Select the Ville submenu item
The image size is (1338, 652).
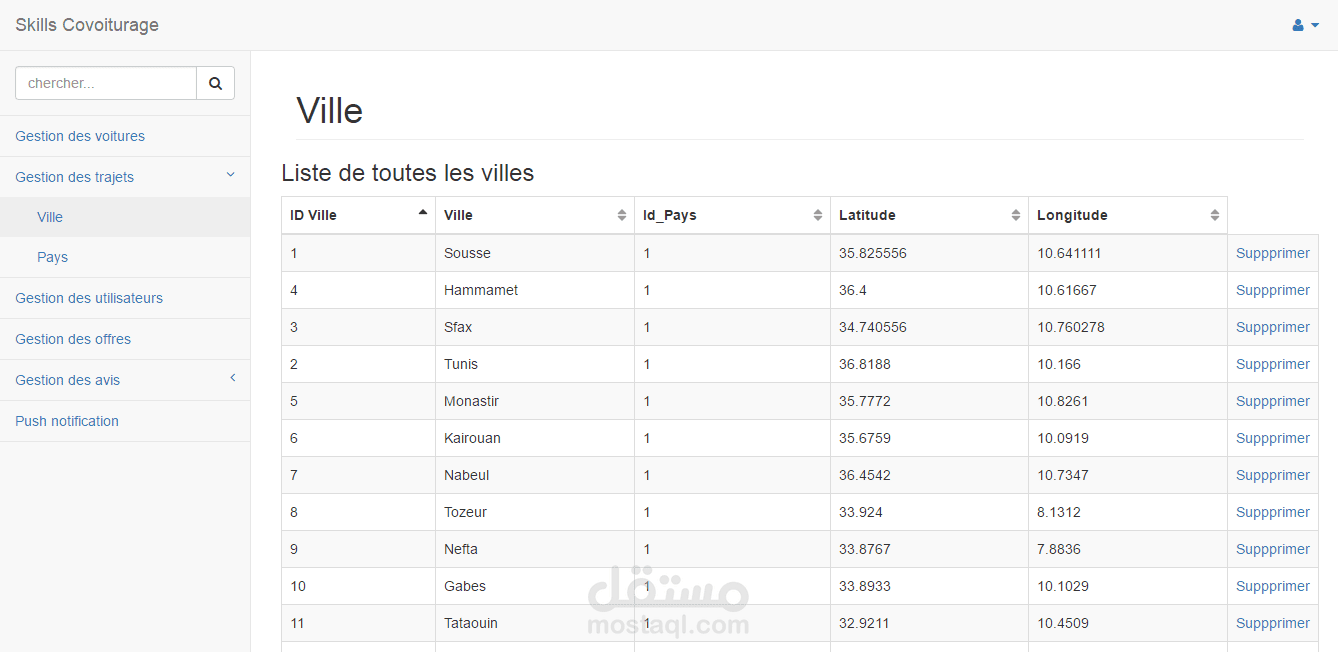[x=50, y=217]
